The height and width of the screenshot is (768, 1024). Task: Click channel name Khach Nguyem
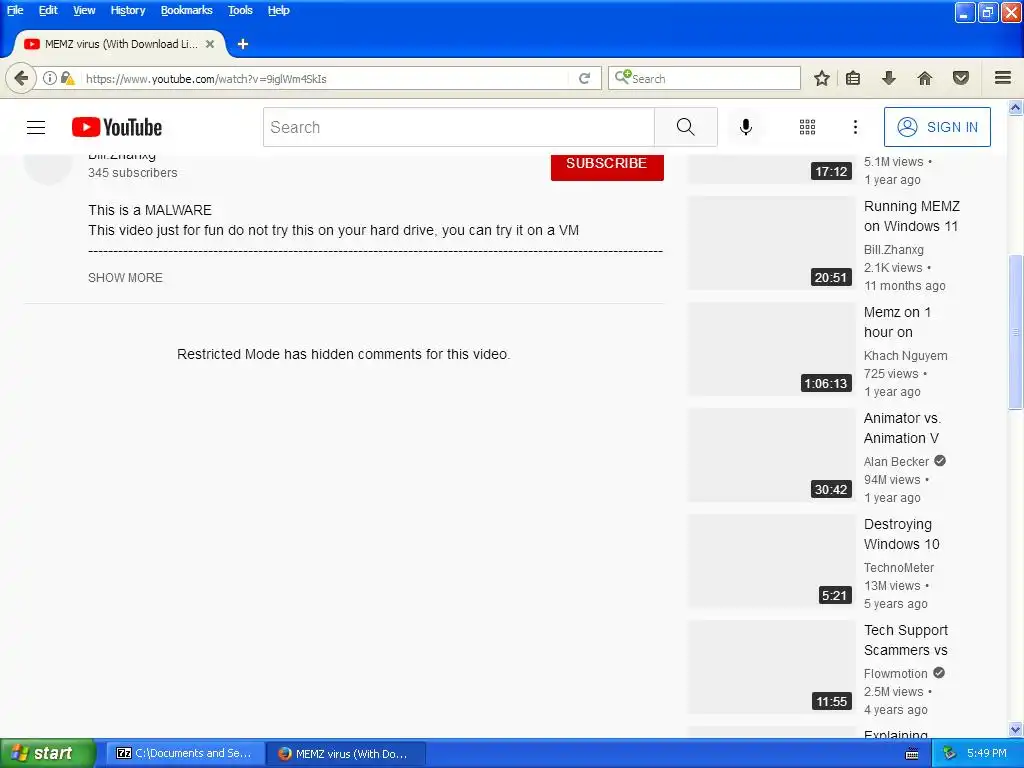(x=905, y=356)
